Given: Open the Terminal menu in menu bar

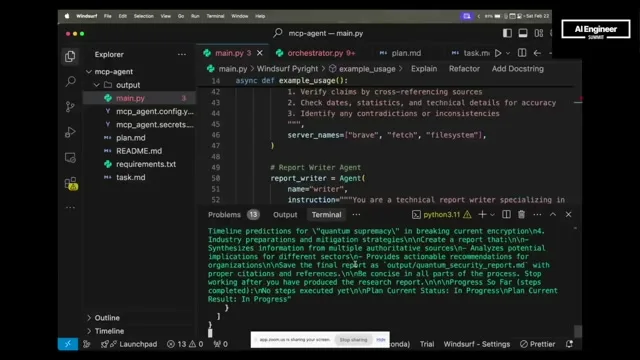Looking at the screenshot, I should tap(215, 16).
